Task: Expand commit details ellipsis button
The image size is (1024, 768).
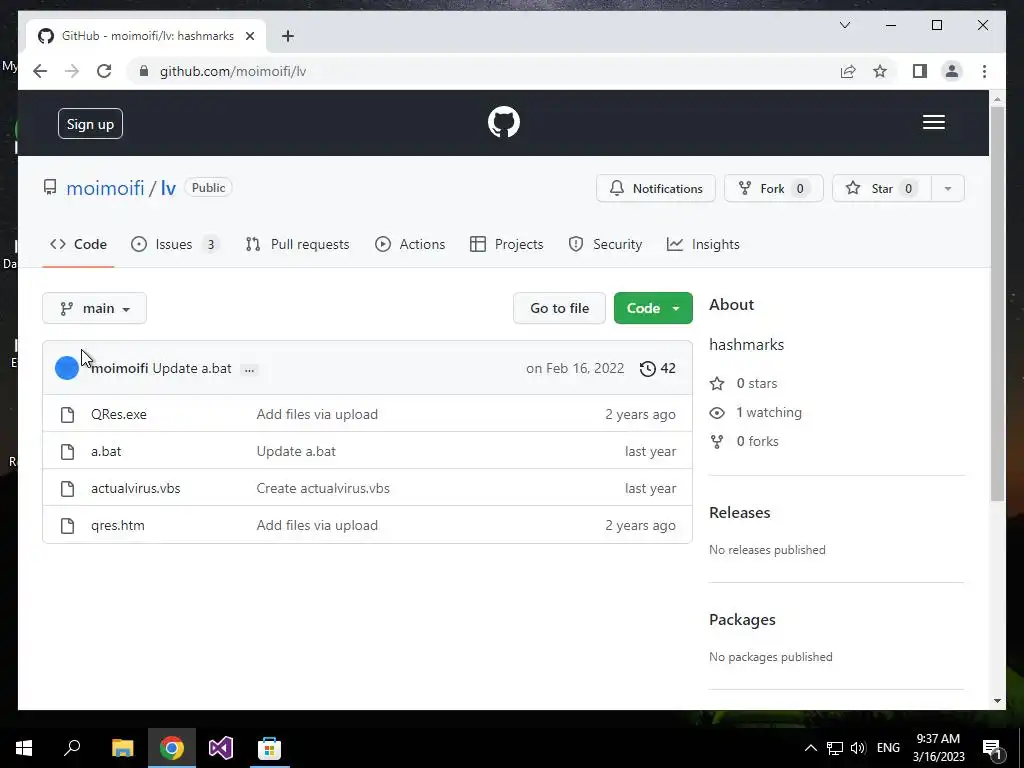Action: [x=249, y=370]
